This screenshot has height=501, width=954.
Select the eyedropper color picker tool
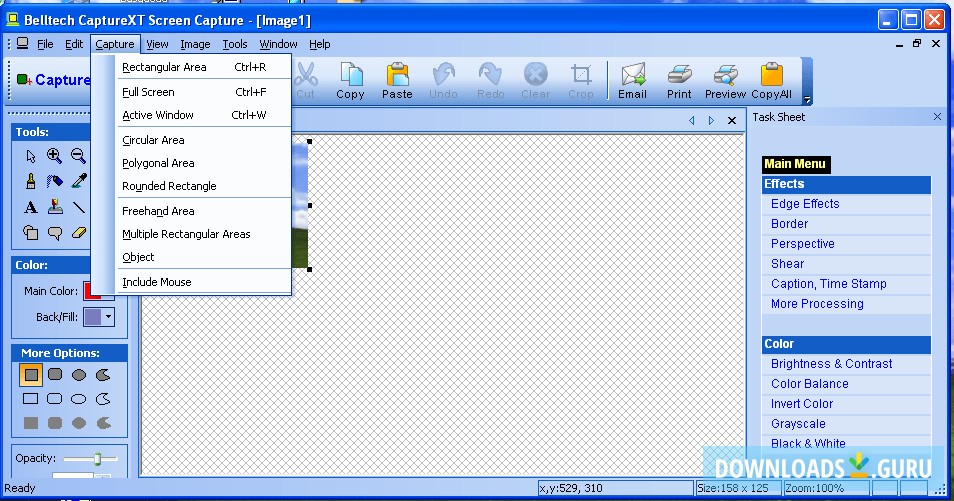[79, 181]
